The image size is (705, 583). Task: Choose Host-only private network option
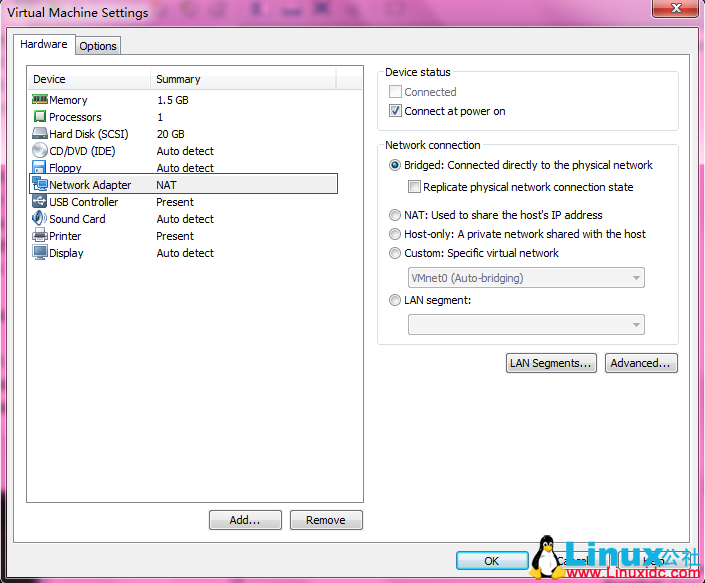coord(395,234)
